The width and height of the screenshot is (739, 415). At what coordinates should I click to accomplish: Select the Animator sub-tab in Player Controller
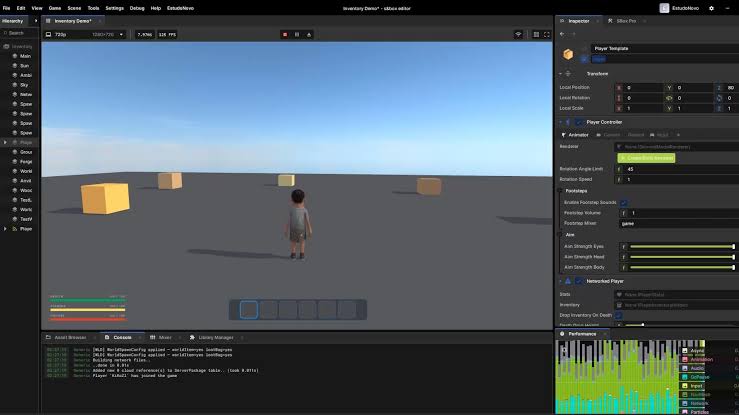[575, 135]
